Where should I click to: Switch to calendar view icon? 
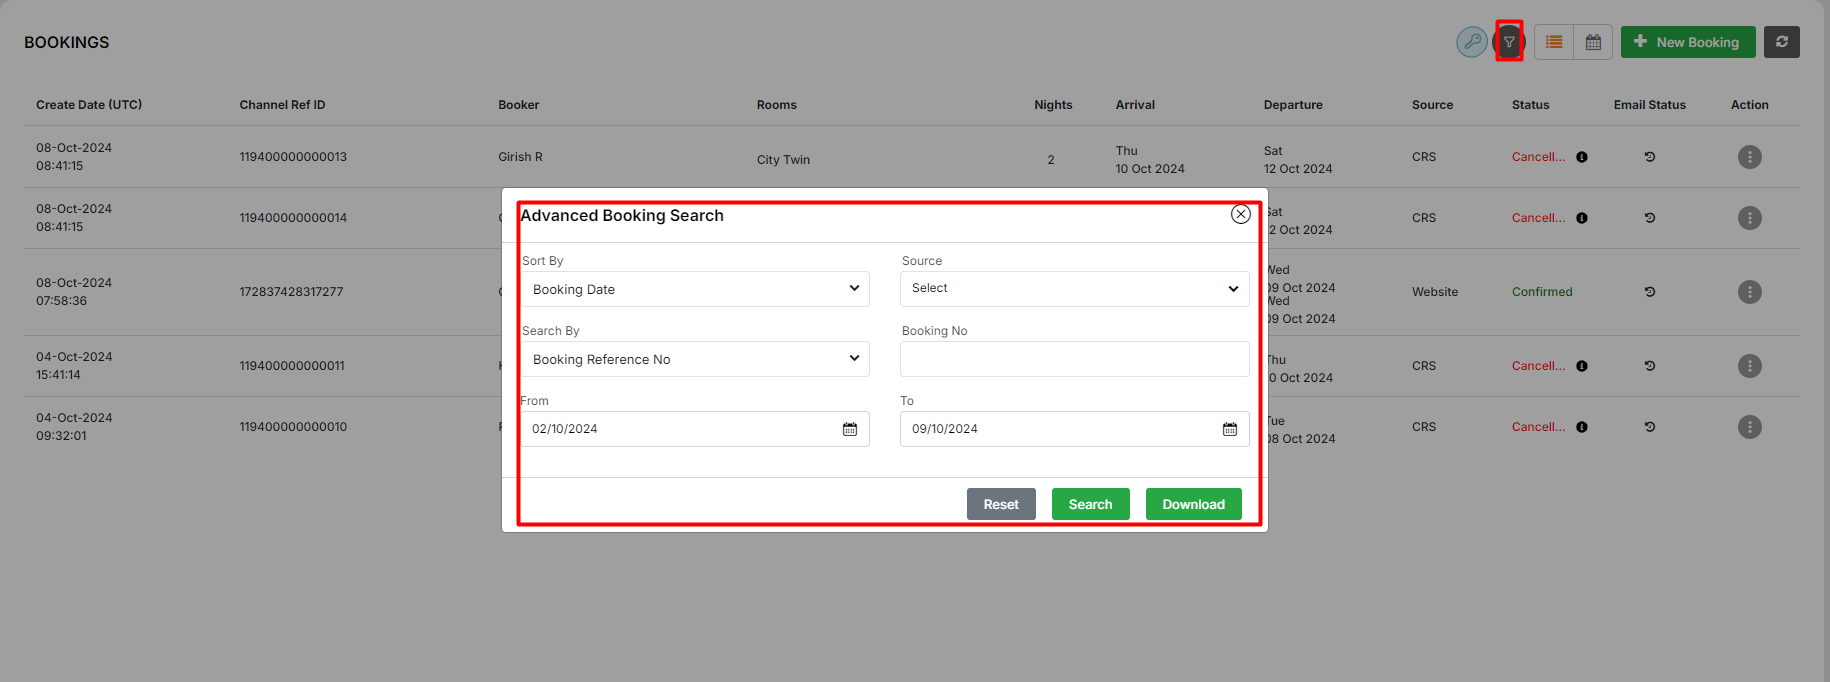[x=1593, y=42]
